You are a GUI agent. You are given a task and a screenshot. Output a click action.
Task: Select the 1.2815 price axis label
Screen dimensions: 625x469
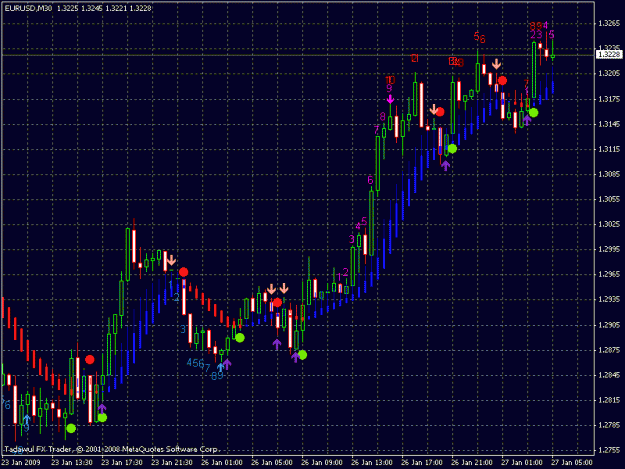(609, 400)
